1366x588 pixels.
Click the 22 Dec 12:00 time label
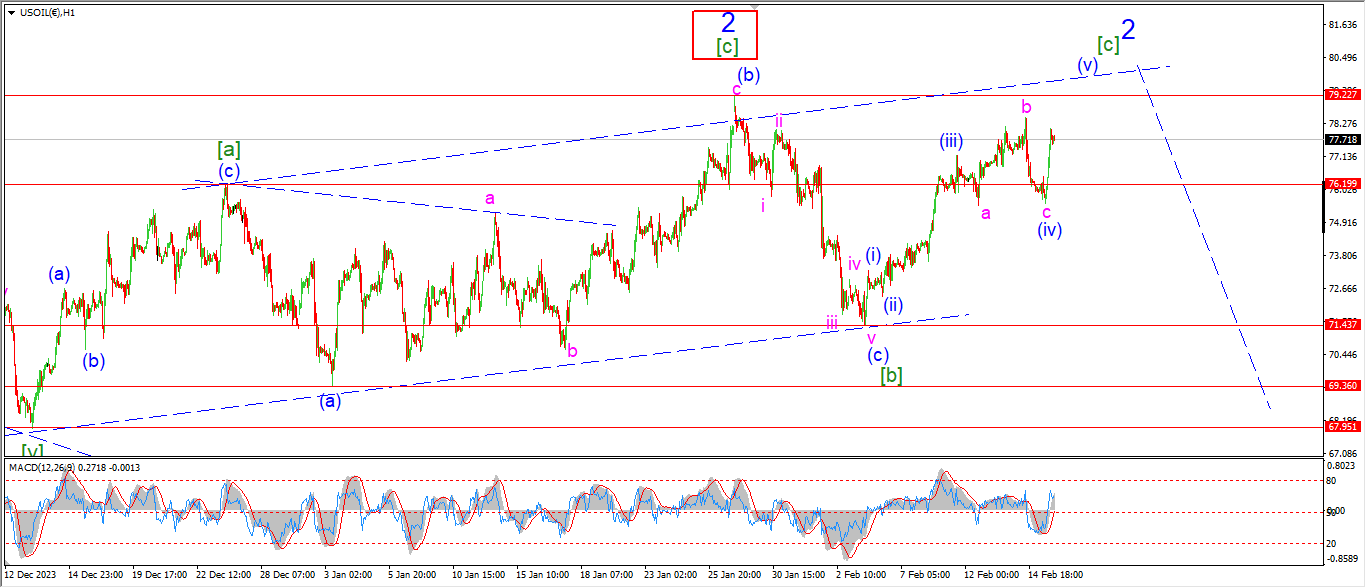click(x=224, y=575)
